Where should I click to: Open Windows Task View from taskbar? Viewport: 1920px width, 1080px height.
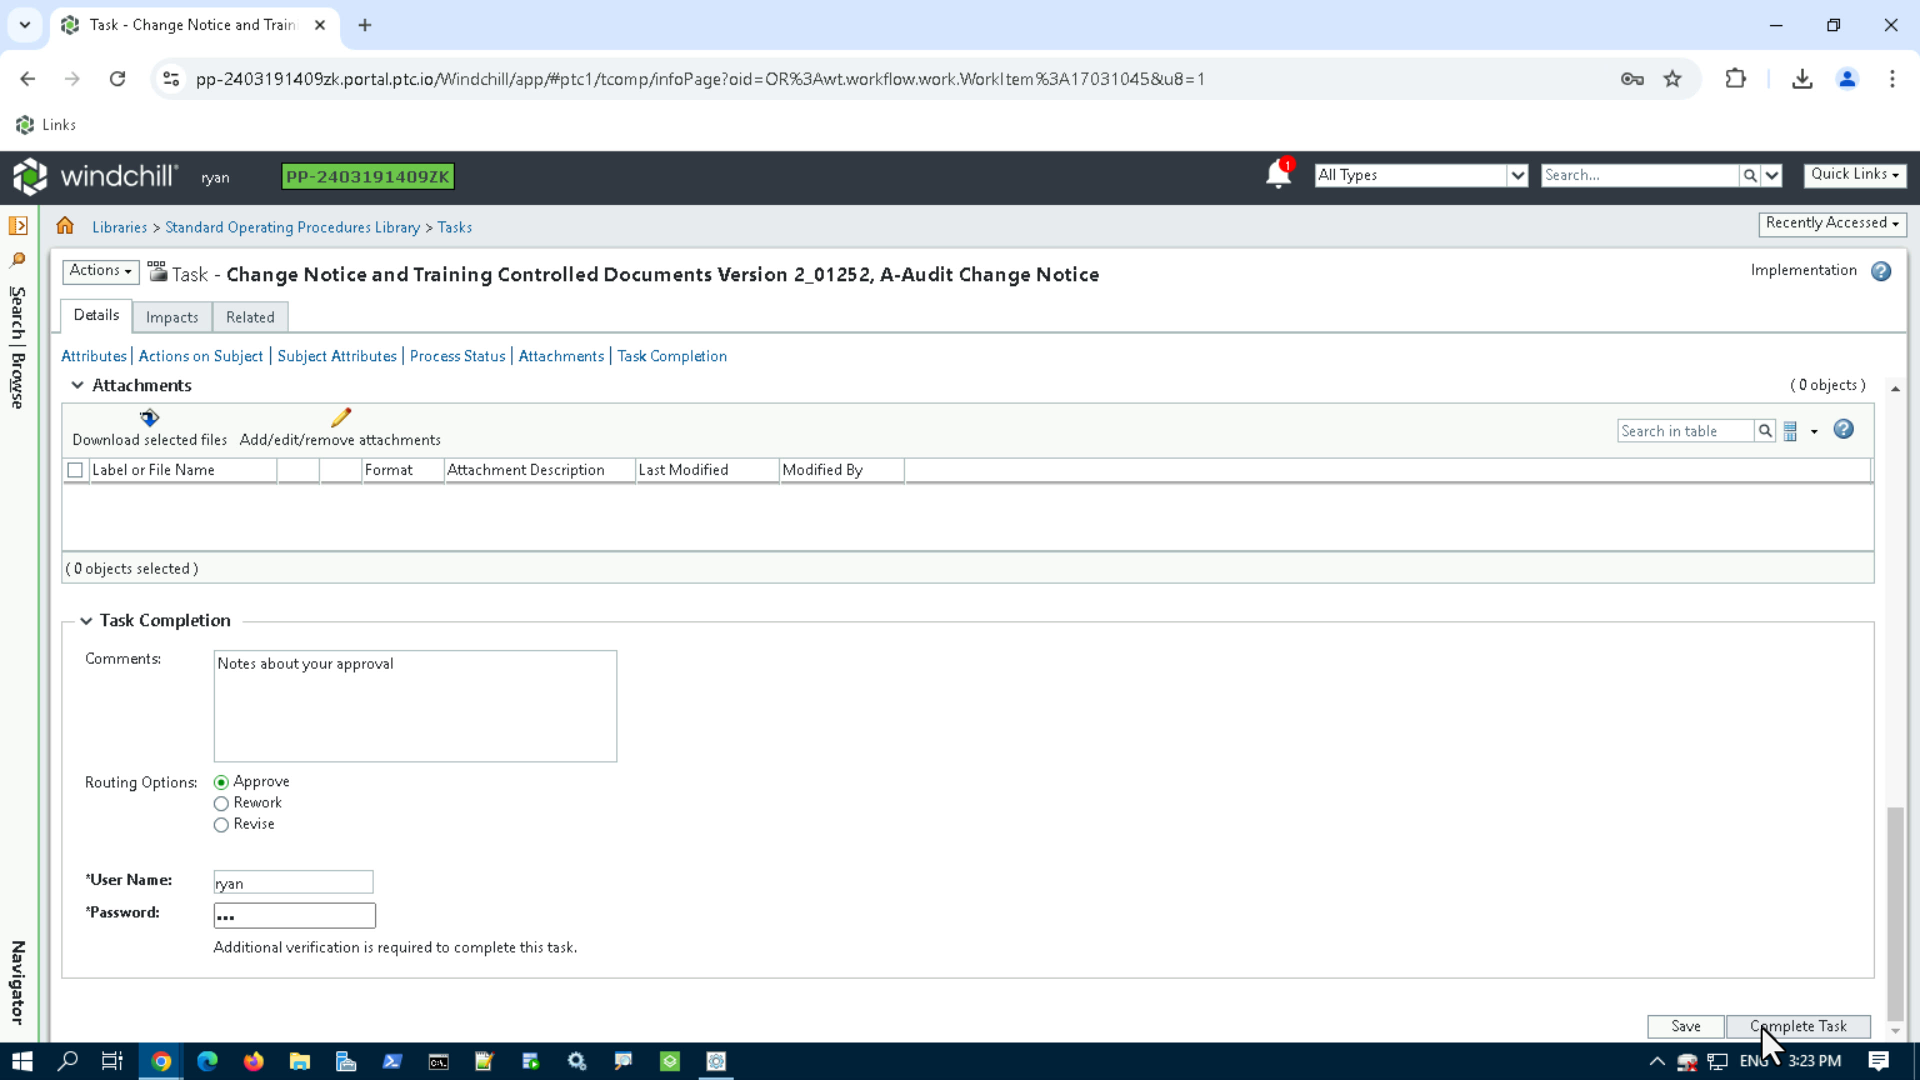coord(111,1061)
